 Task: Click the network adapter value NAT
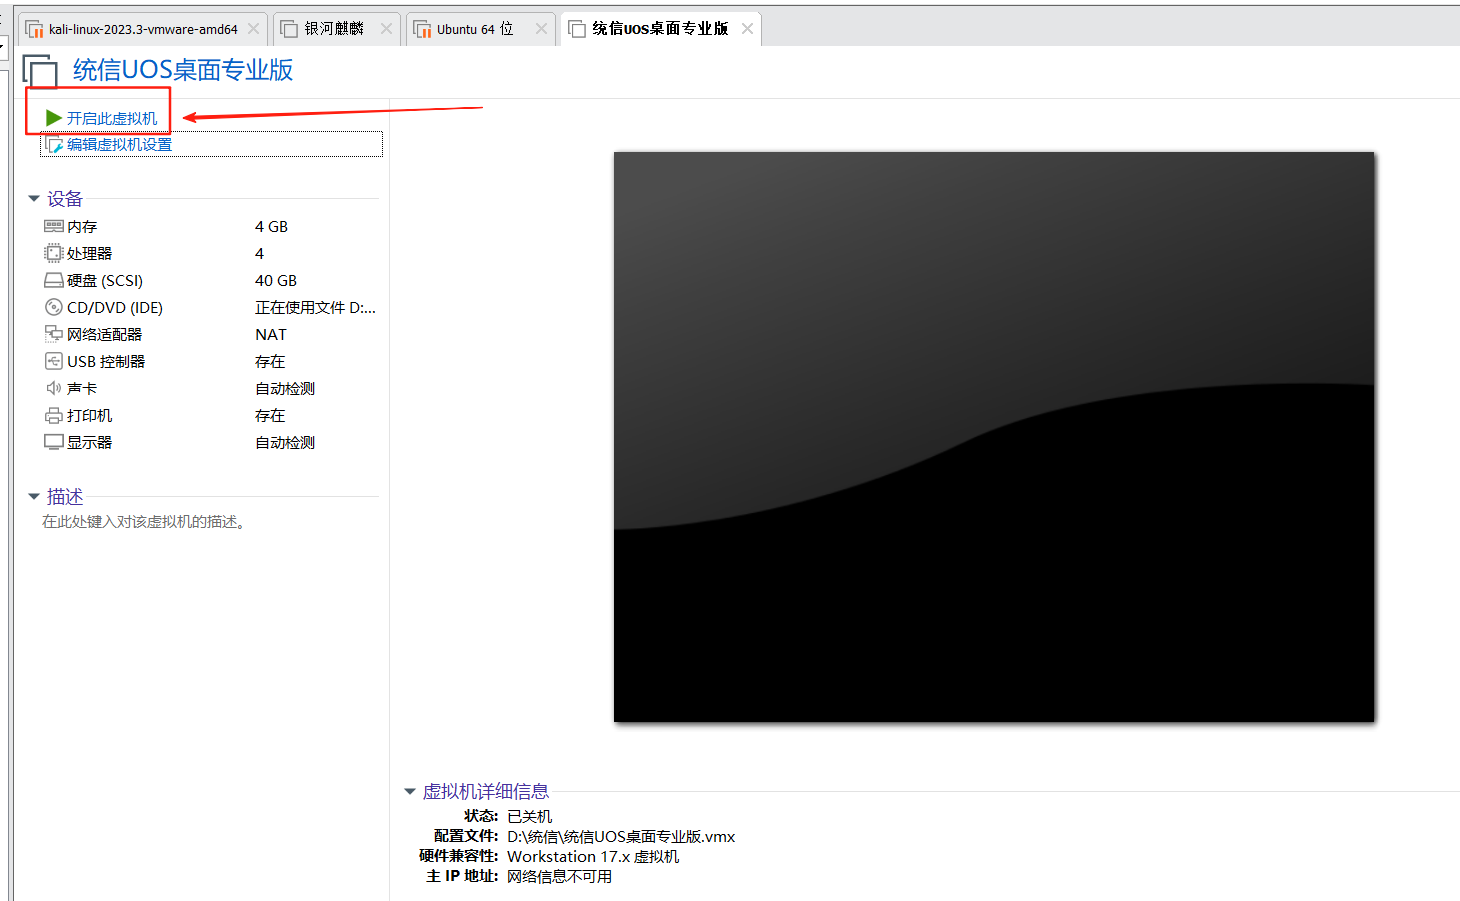click(271, 335)
